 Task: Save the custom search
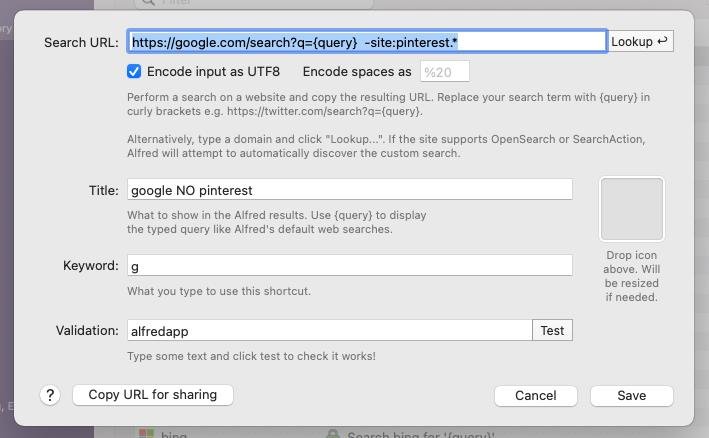point(631,395)
